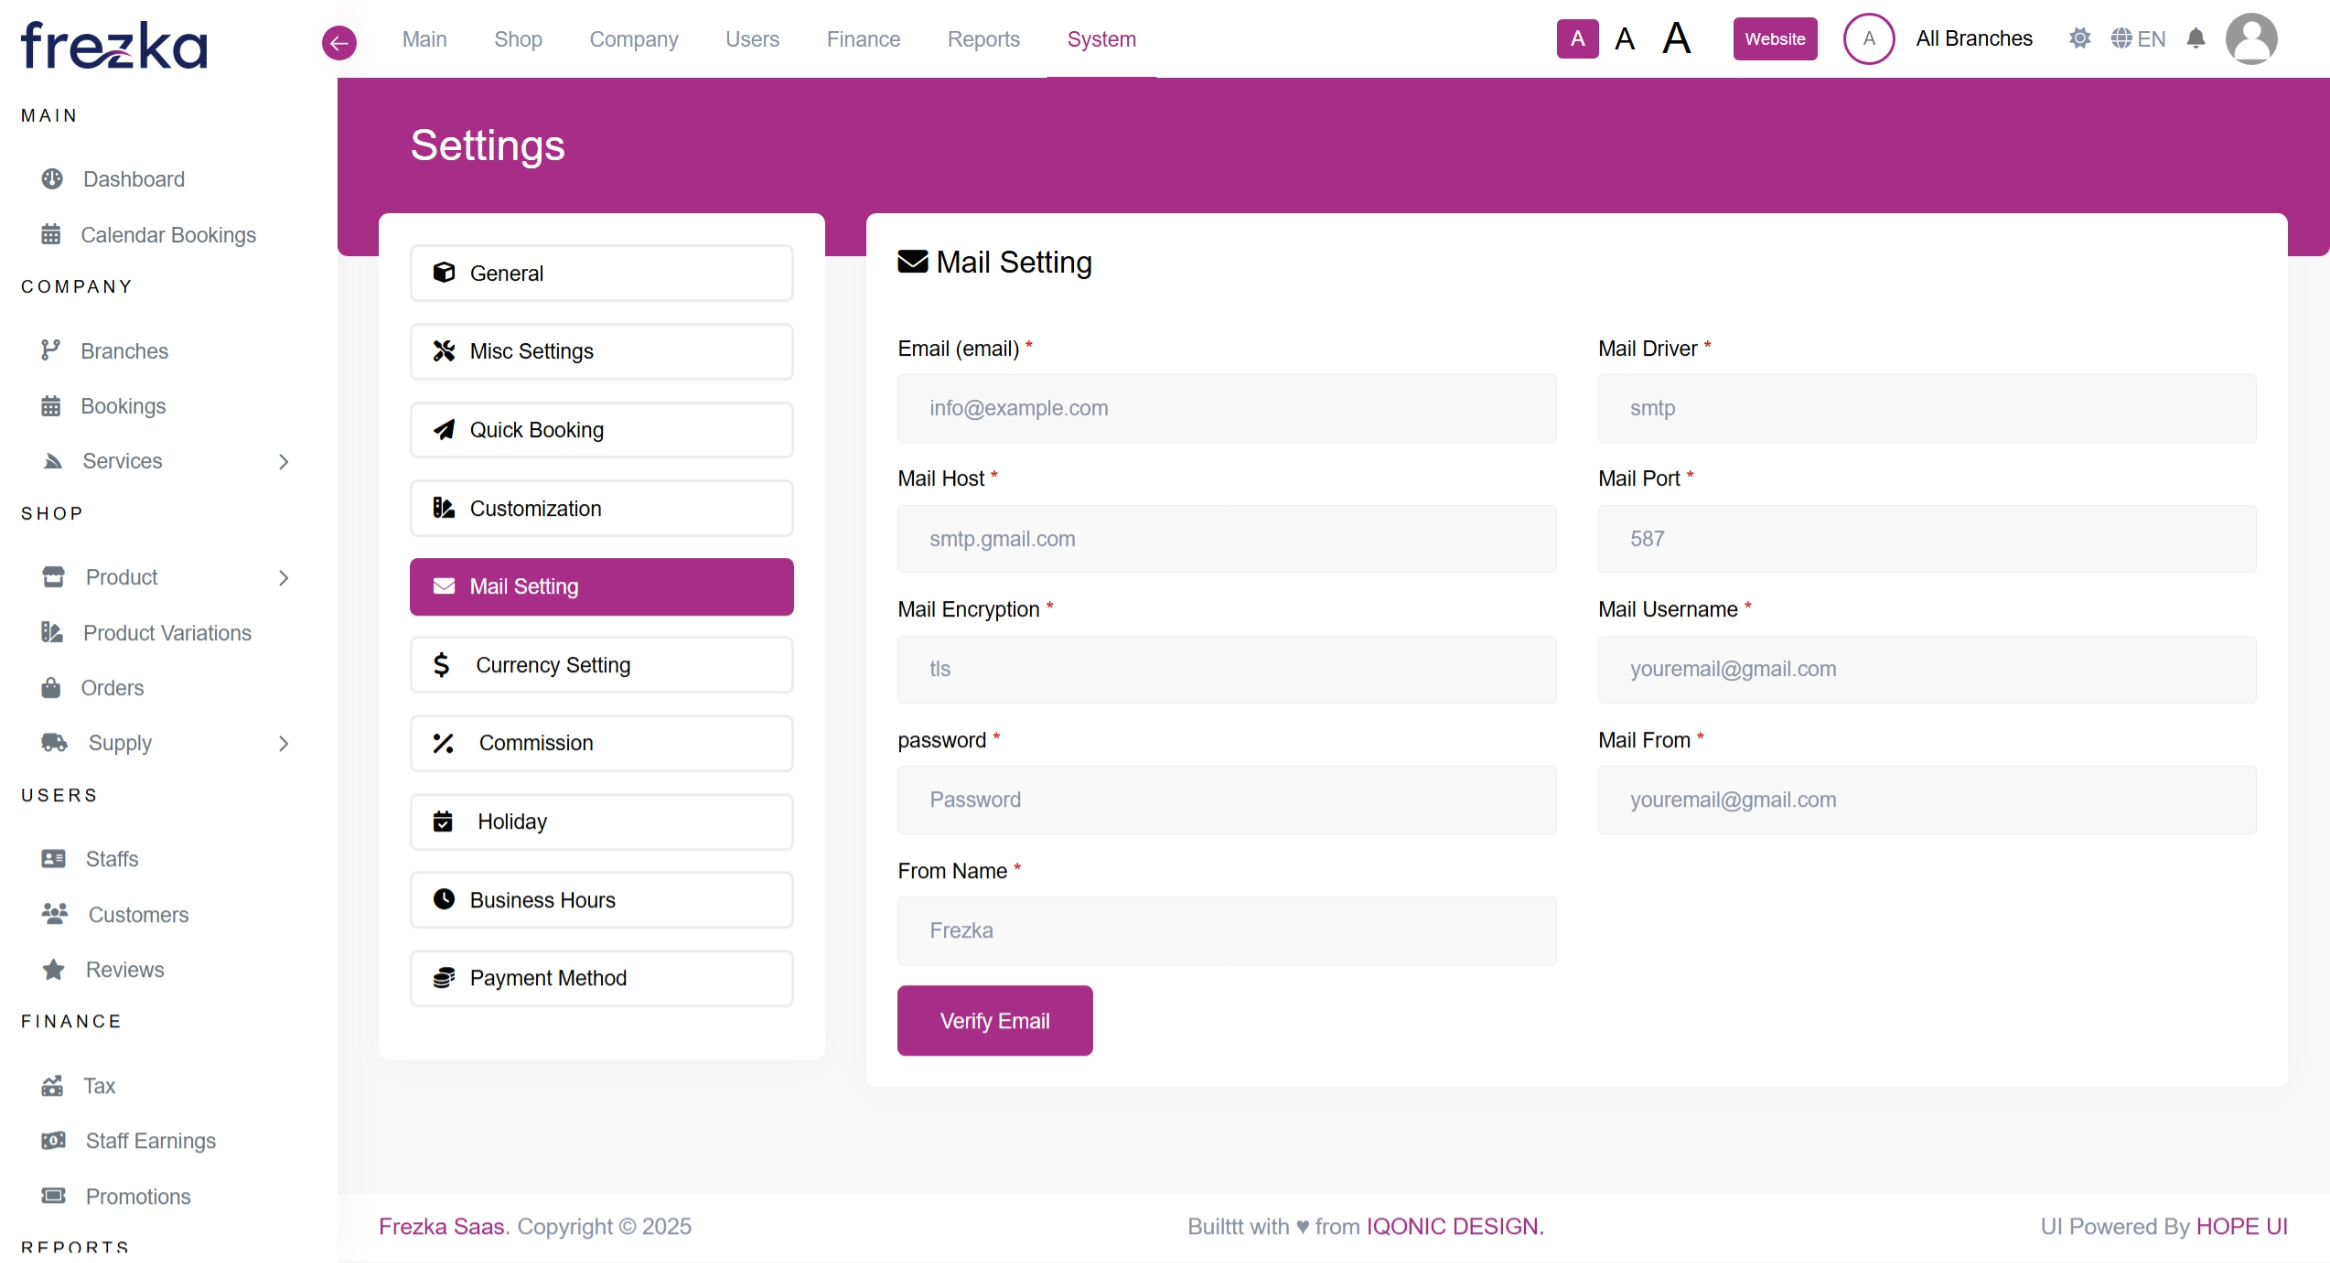Click the Reviews star icon
2330x1263 pixels.
(x=54, y=970)
